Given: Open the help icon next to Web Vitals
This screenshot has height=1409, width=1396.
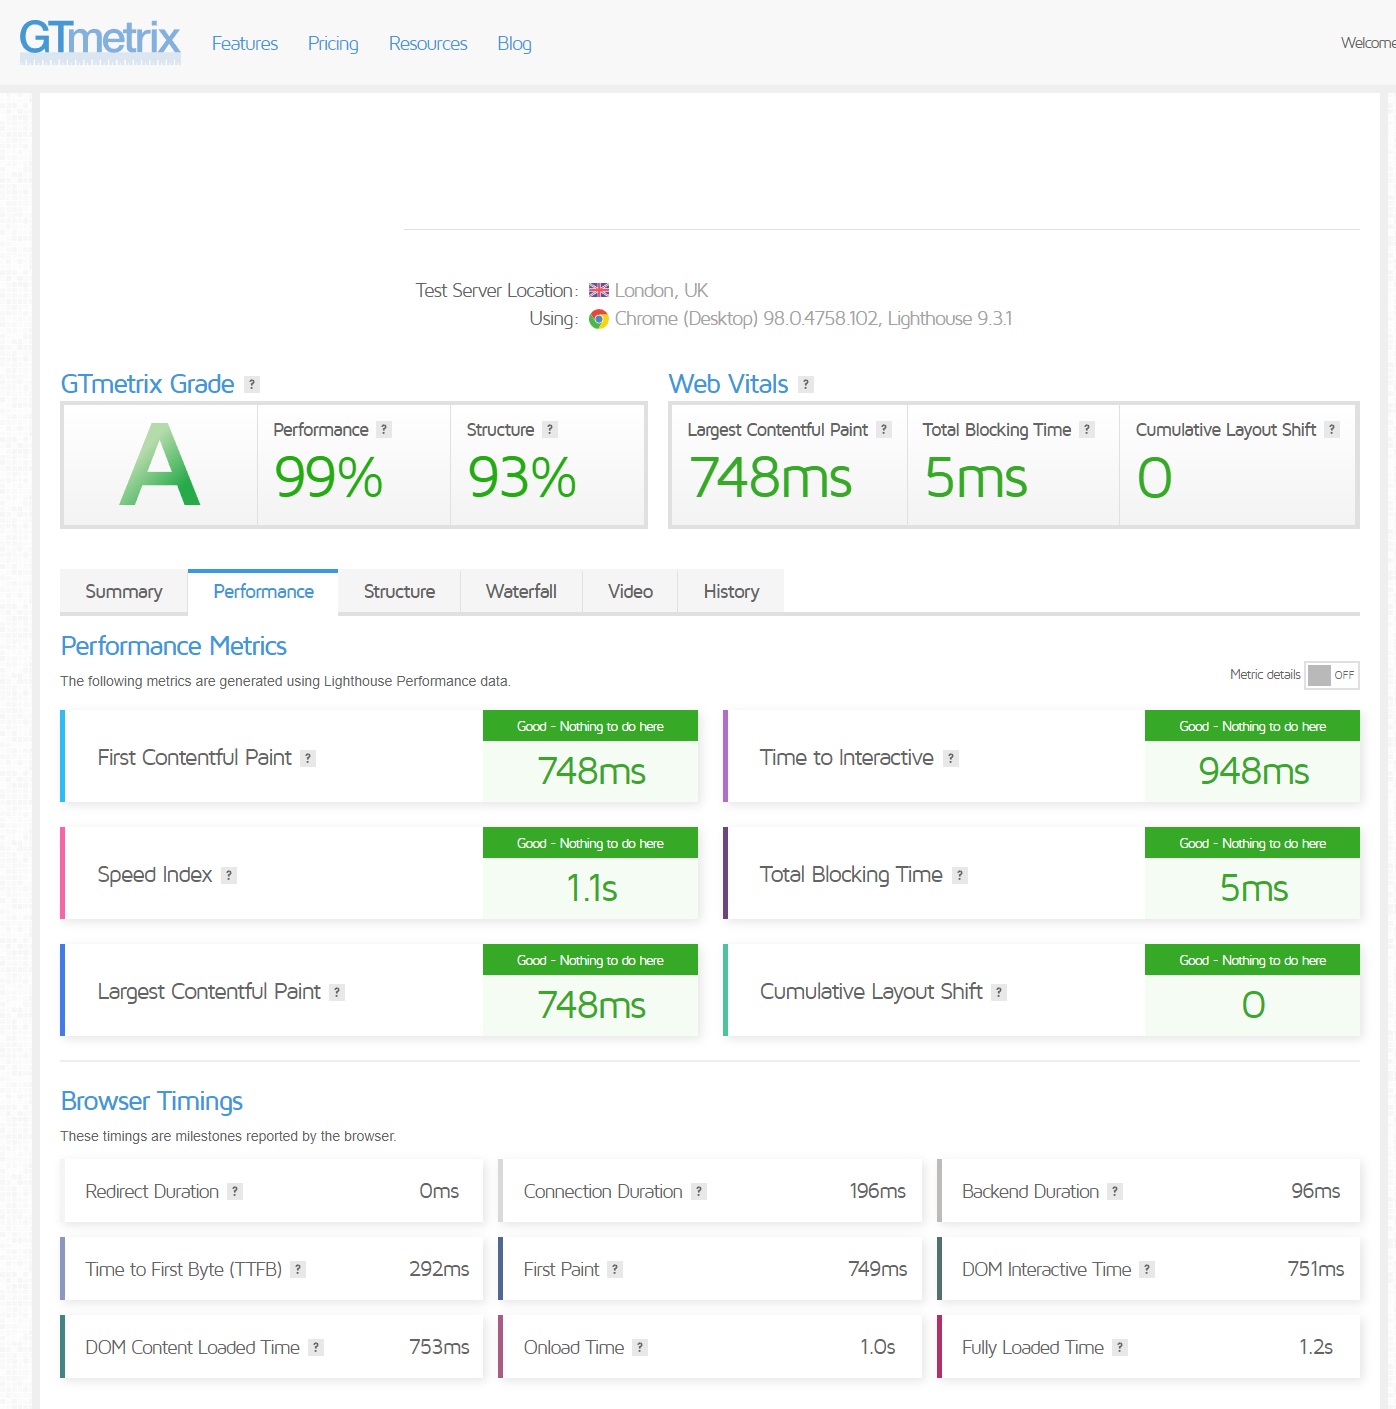Looking at the screenshot, I should (x=806, y=384).
